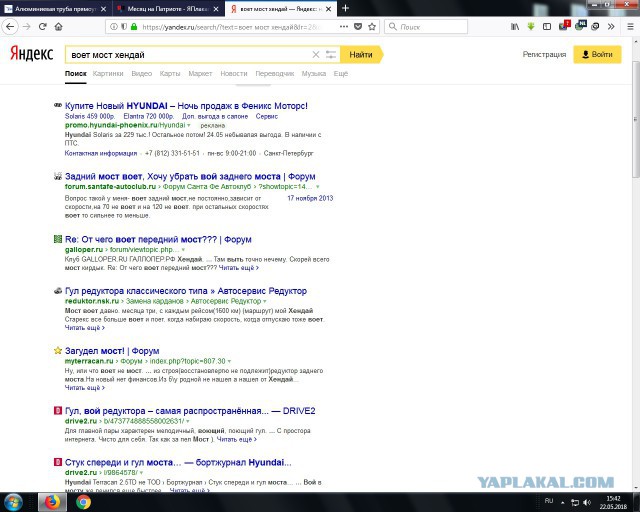Focus the Firefox Поиск search box
640x512 pixels.
pyautogui.click(x=426, y=27)
